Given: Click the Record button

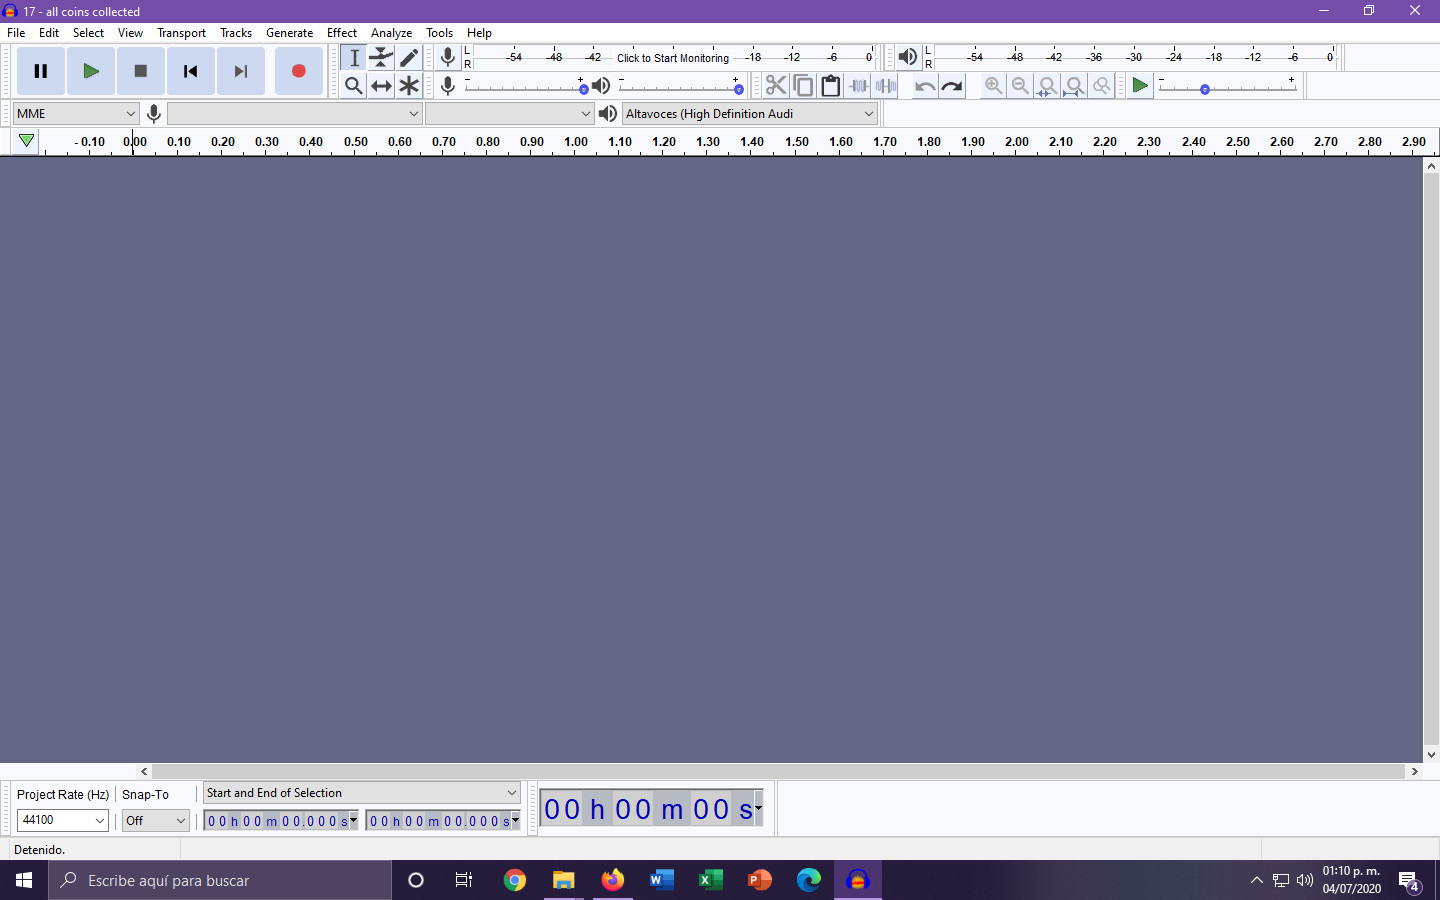Looking at the screenshot, I should point(298,71).
